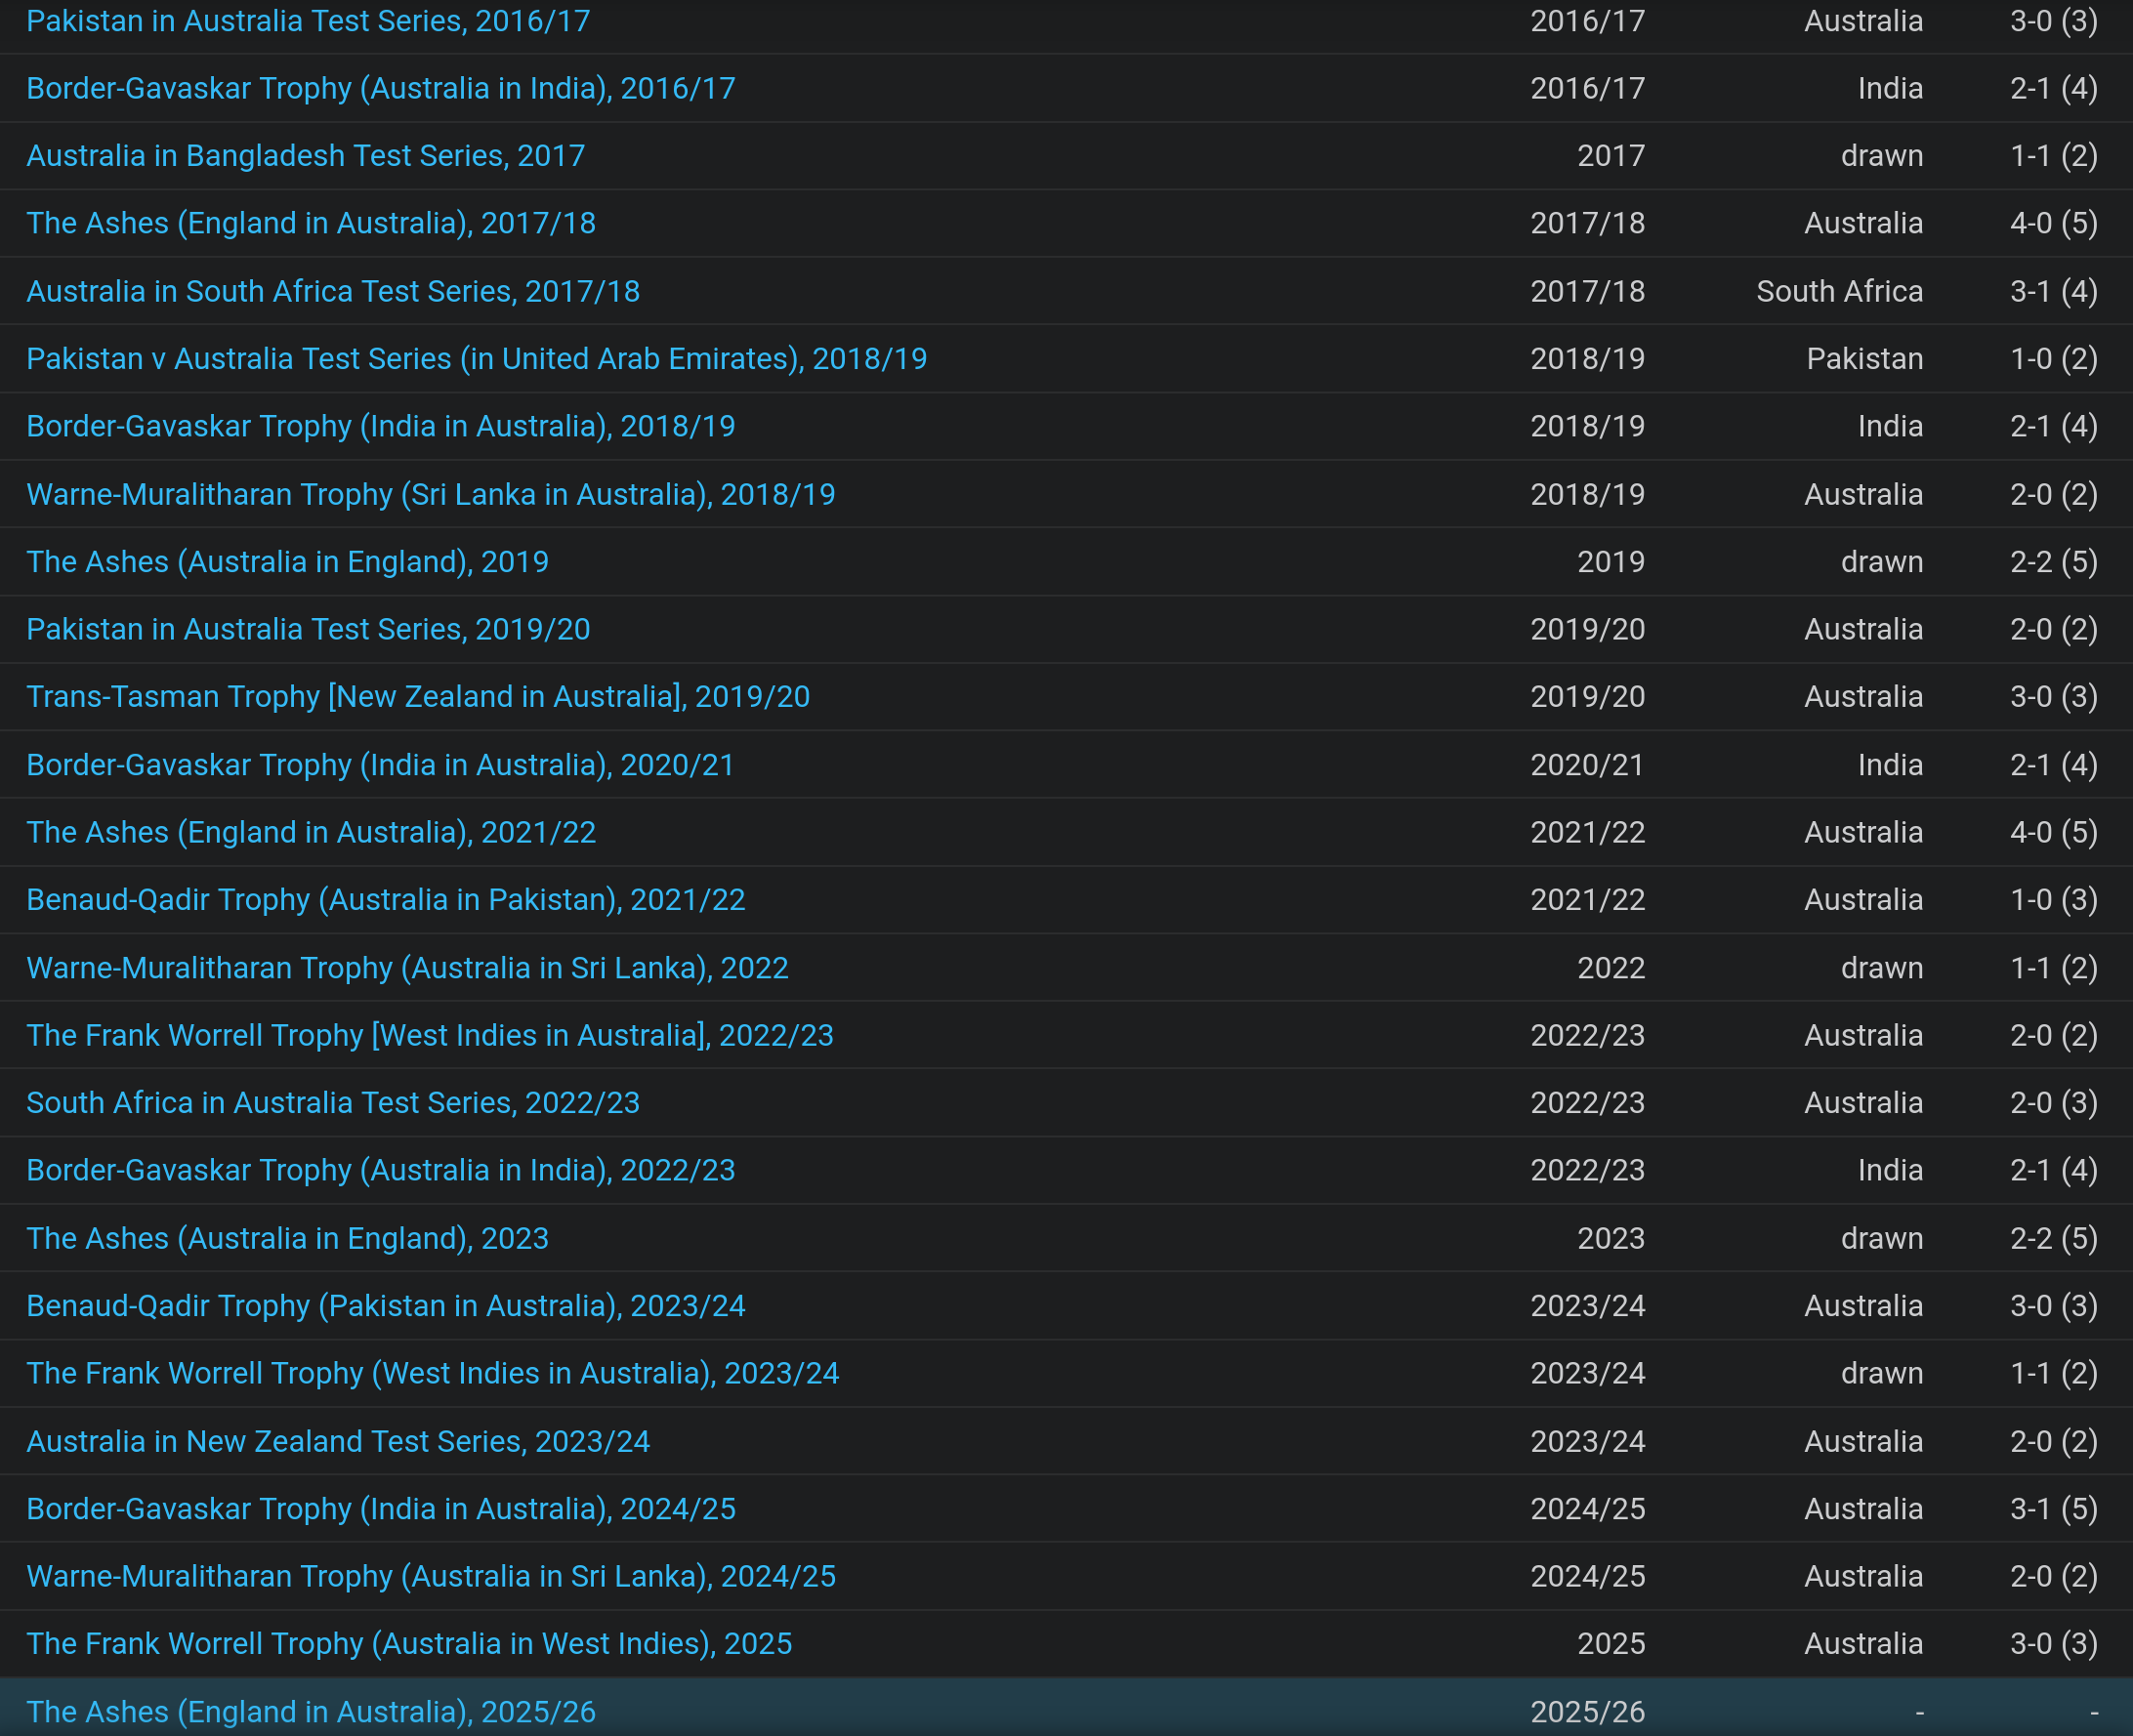Open highlighted Ashes 2025/26 series row
Image resolution: width=2133 pixels, height=1736 pixels.
coord(311,1711)
